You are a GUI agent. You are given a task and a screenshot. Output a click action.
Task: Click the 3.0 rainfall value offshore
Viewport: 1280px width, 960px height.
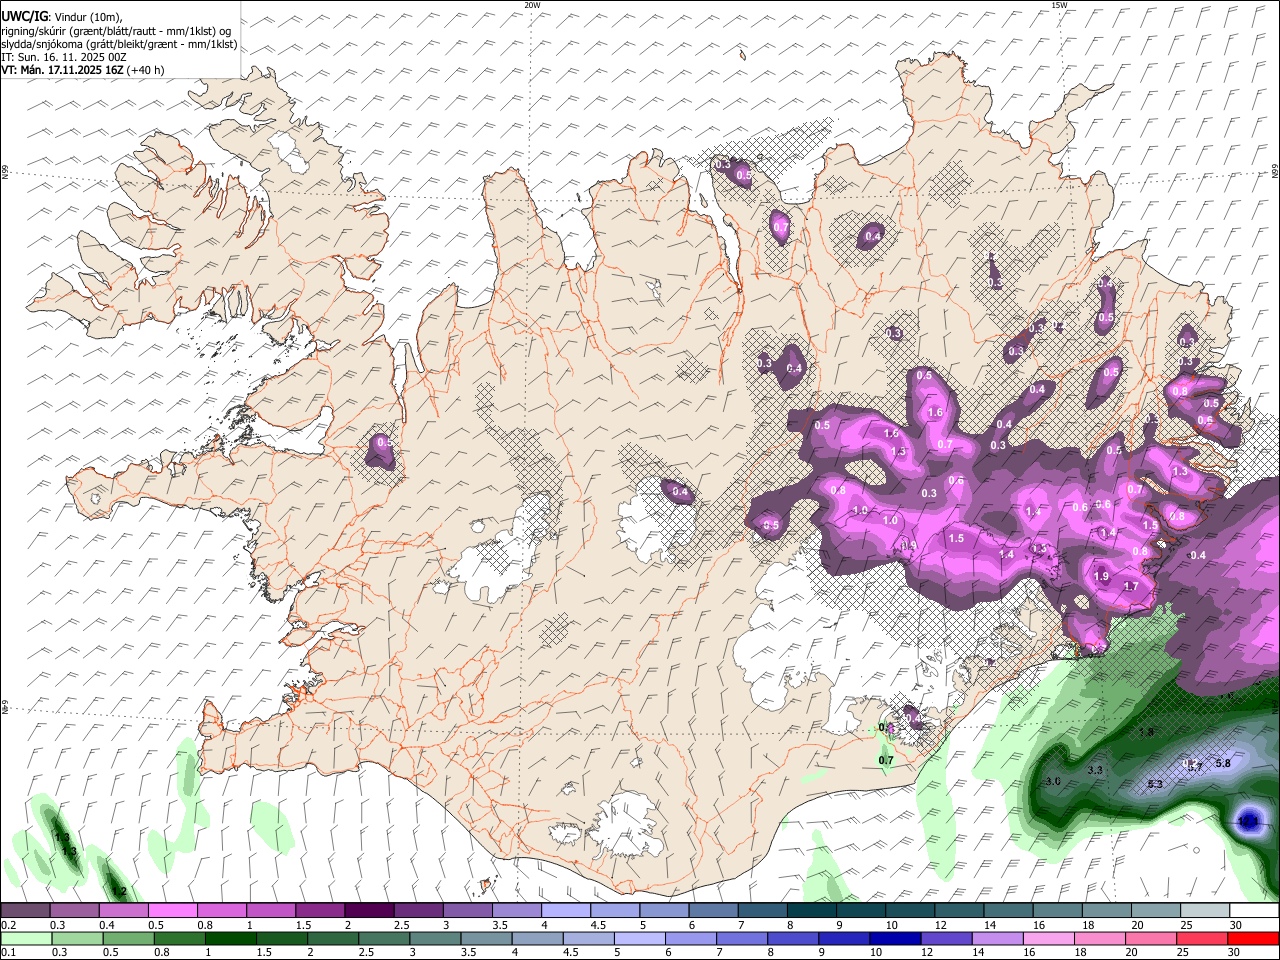(x=1052, y=781)
